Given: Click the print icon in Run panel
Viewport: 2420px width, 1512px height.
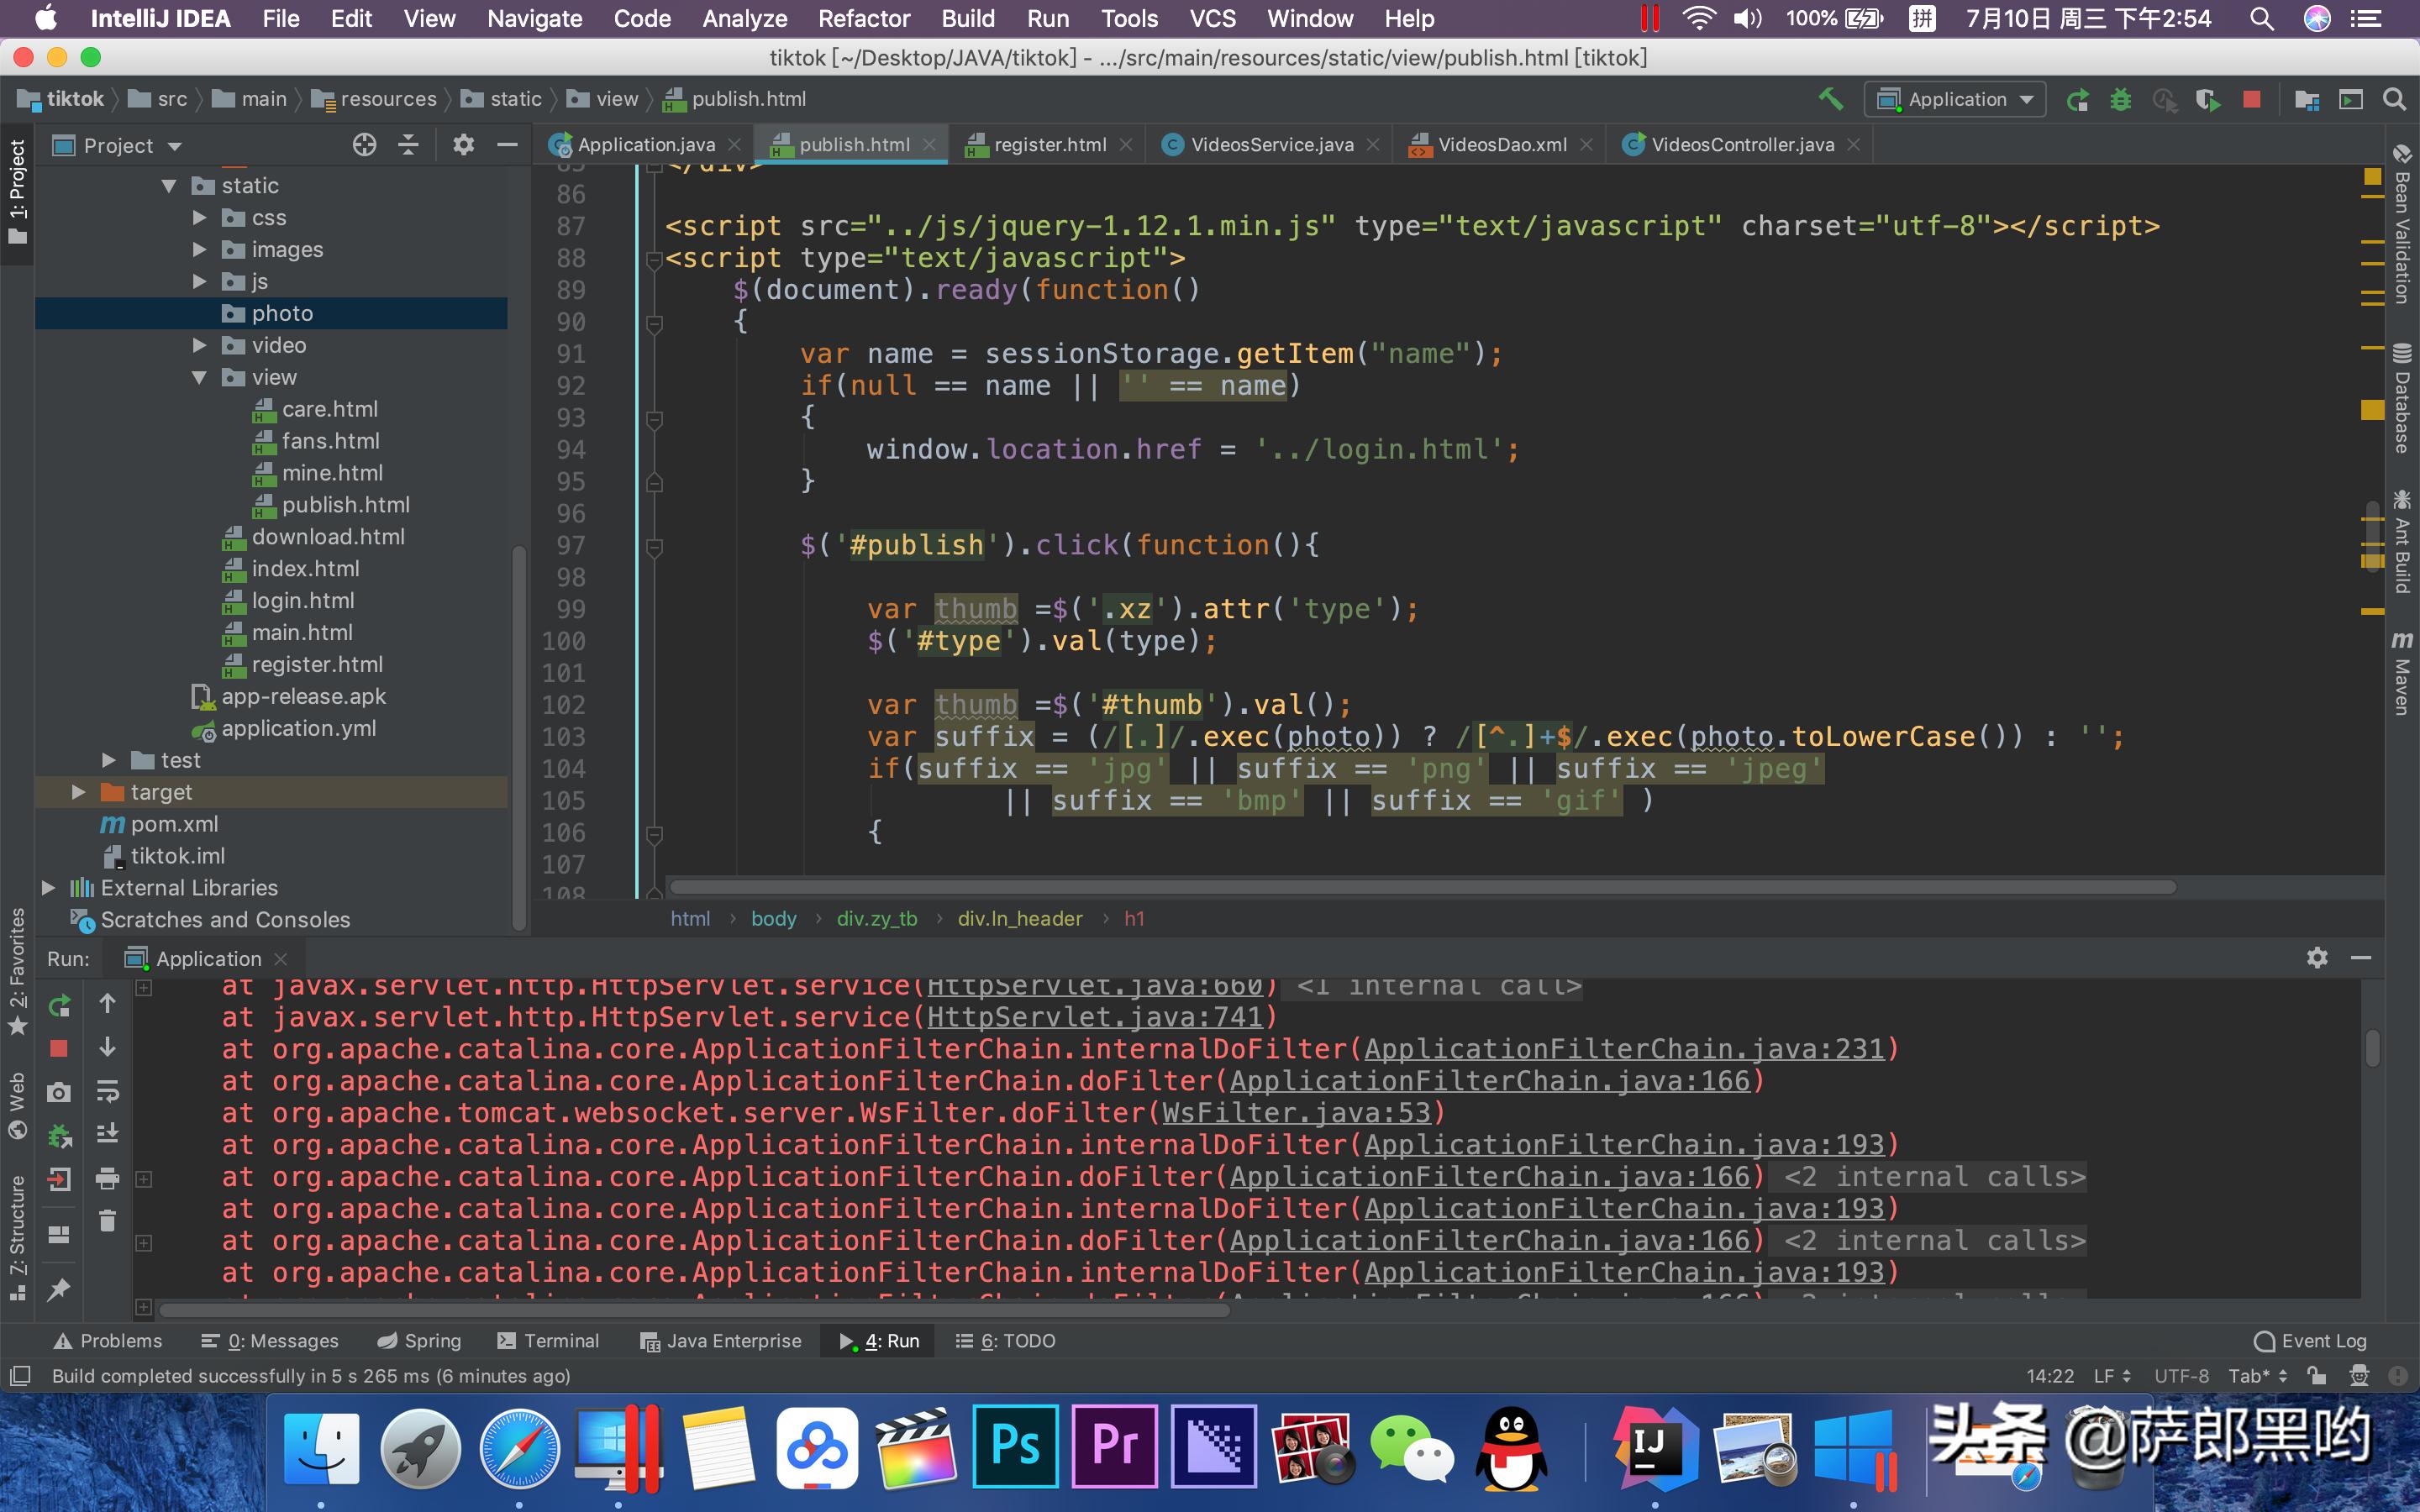Looking at the screenshot, I should coord(107,1178).
